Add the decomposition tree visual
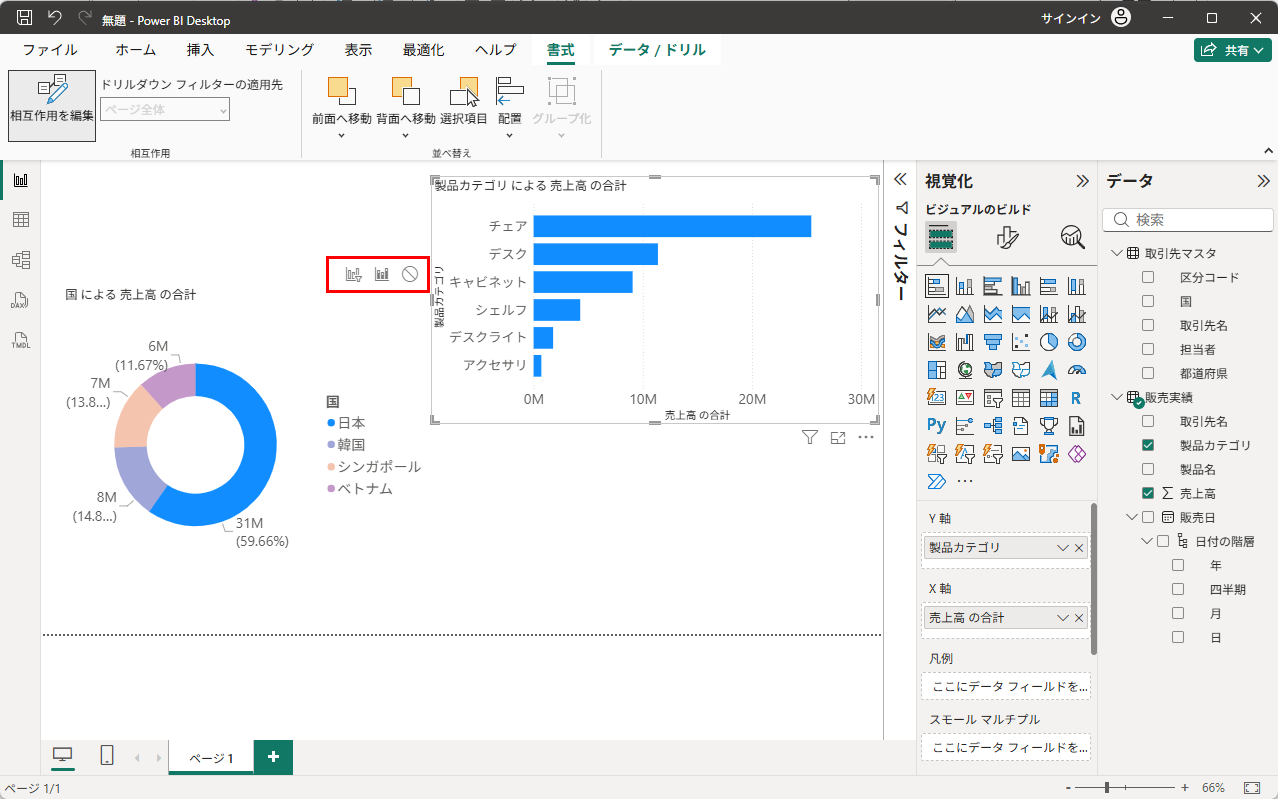This screenshot has width=1278, height=799. pos(993,426)
